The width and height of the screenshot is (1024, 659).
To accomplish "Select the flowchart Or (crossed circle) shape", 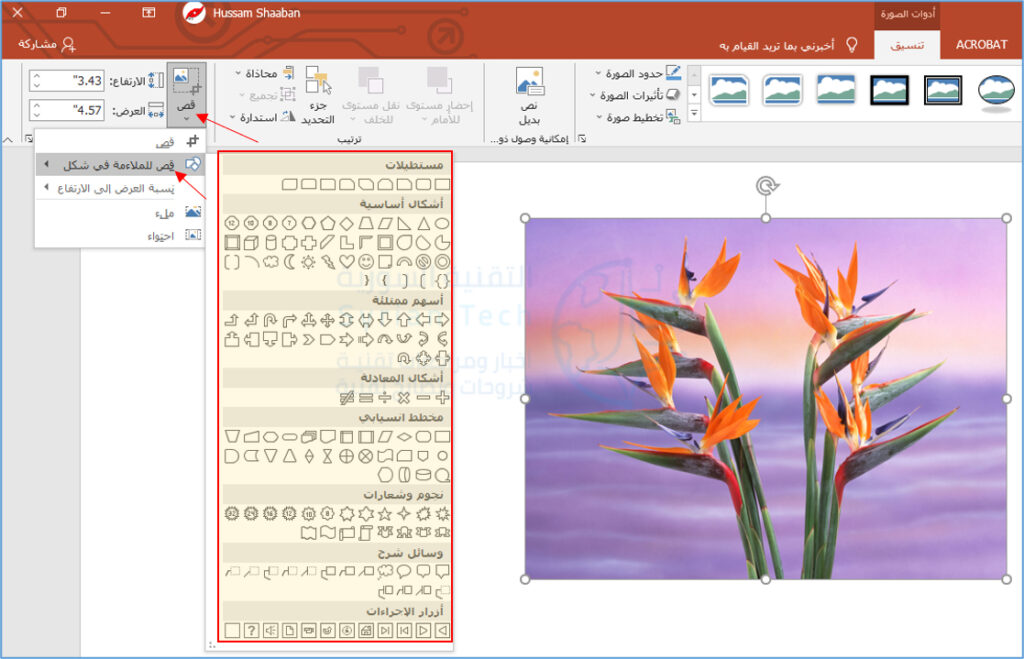I will [347, 456].
